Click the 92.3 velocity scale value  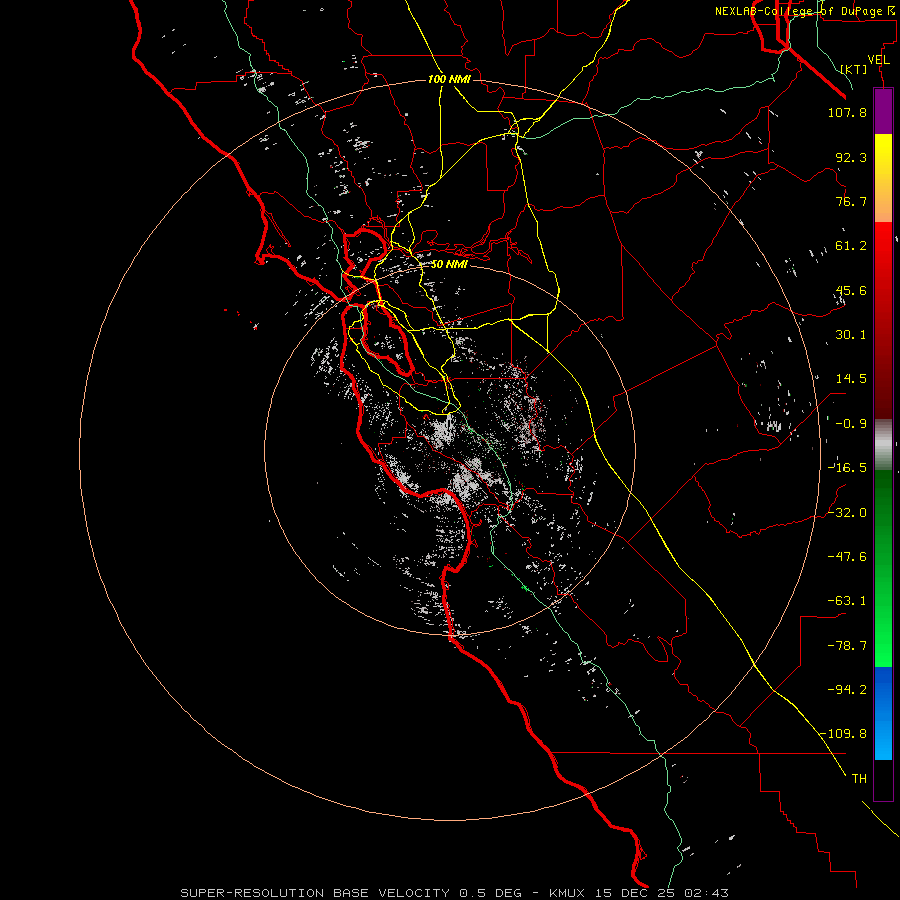click(851, 157)
